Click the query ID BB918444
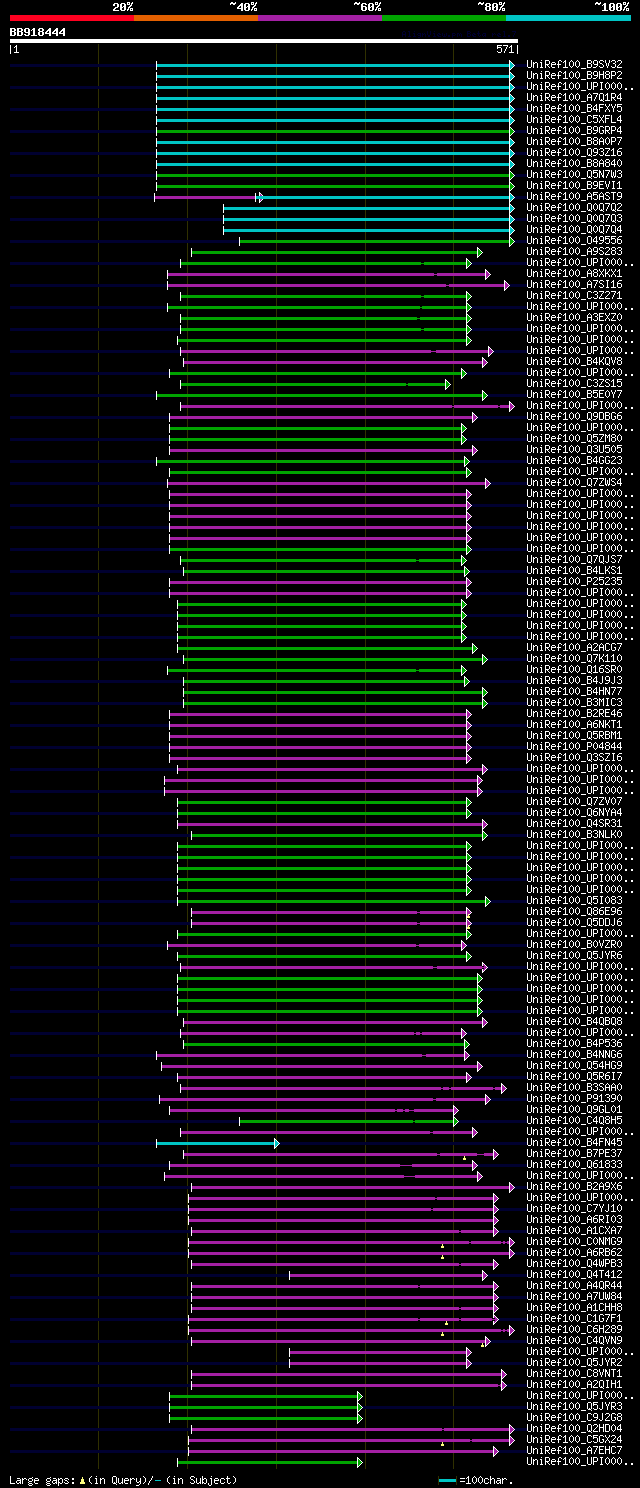Screen dimensions: 640x1488 [x=38, y=32]
